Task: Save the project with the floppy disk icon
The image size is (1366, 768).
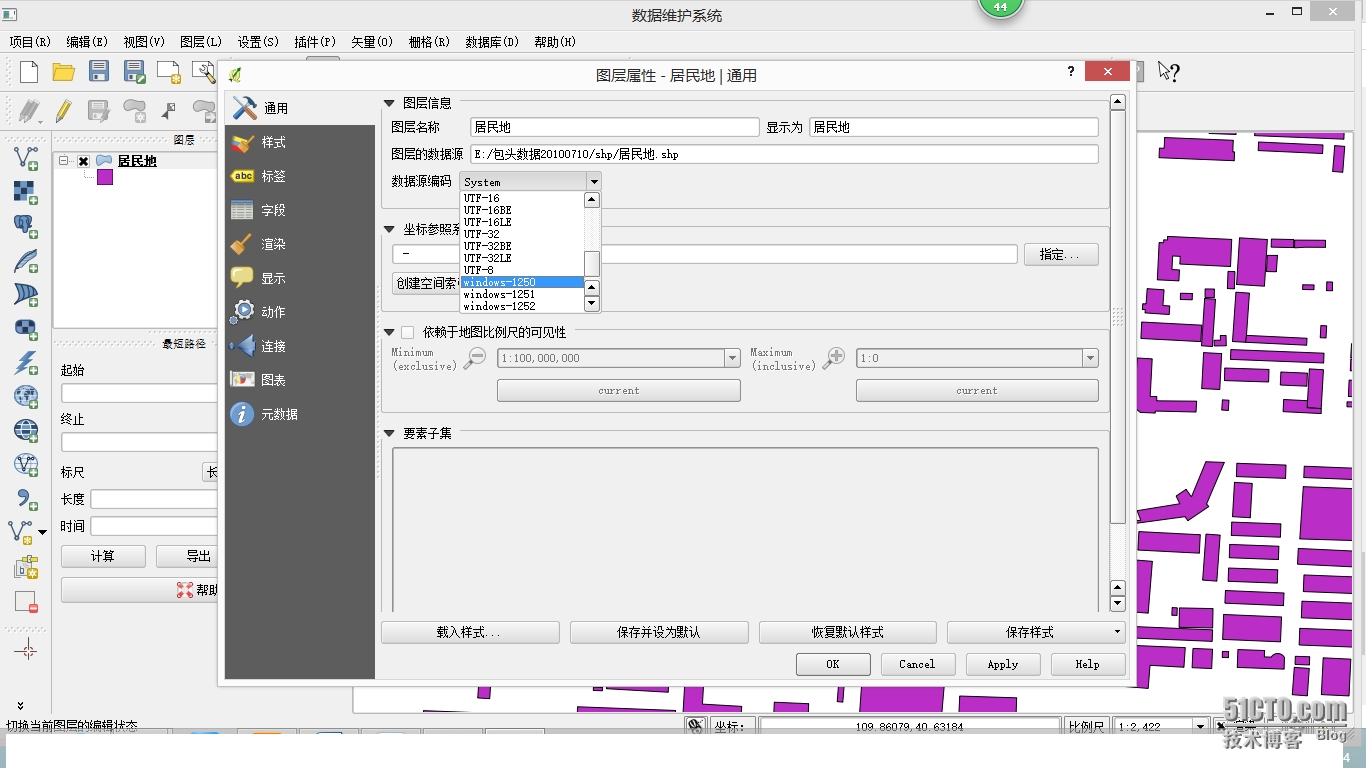Action: click(99, 71)
